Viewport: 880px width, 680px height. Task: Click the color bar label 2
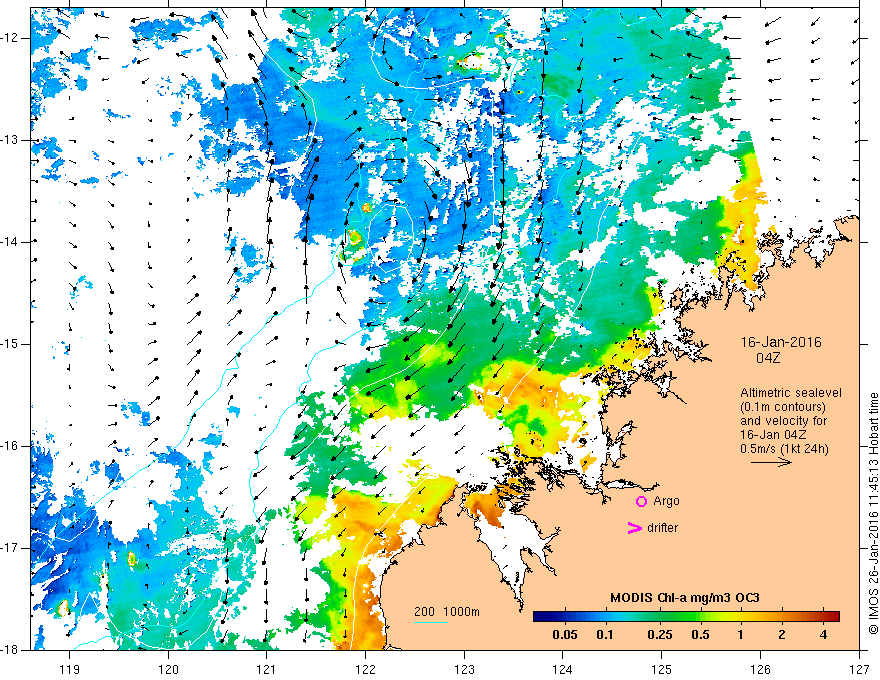(782, 635)
